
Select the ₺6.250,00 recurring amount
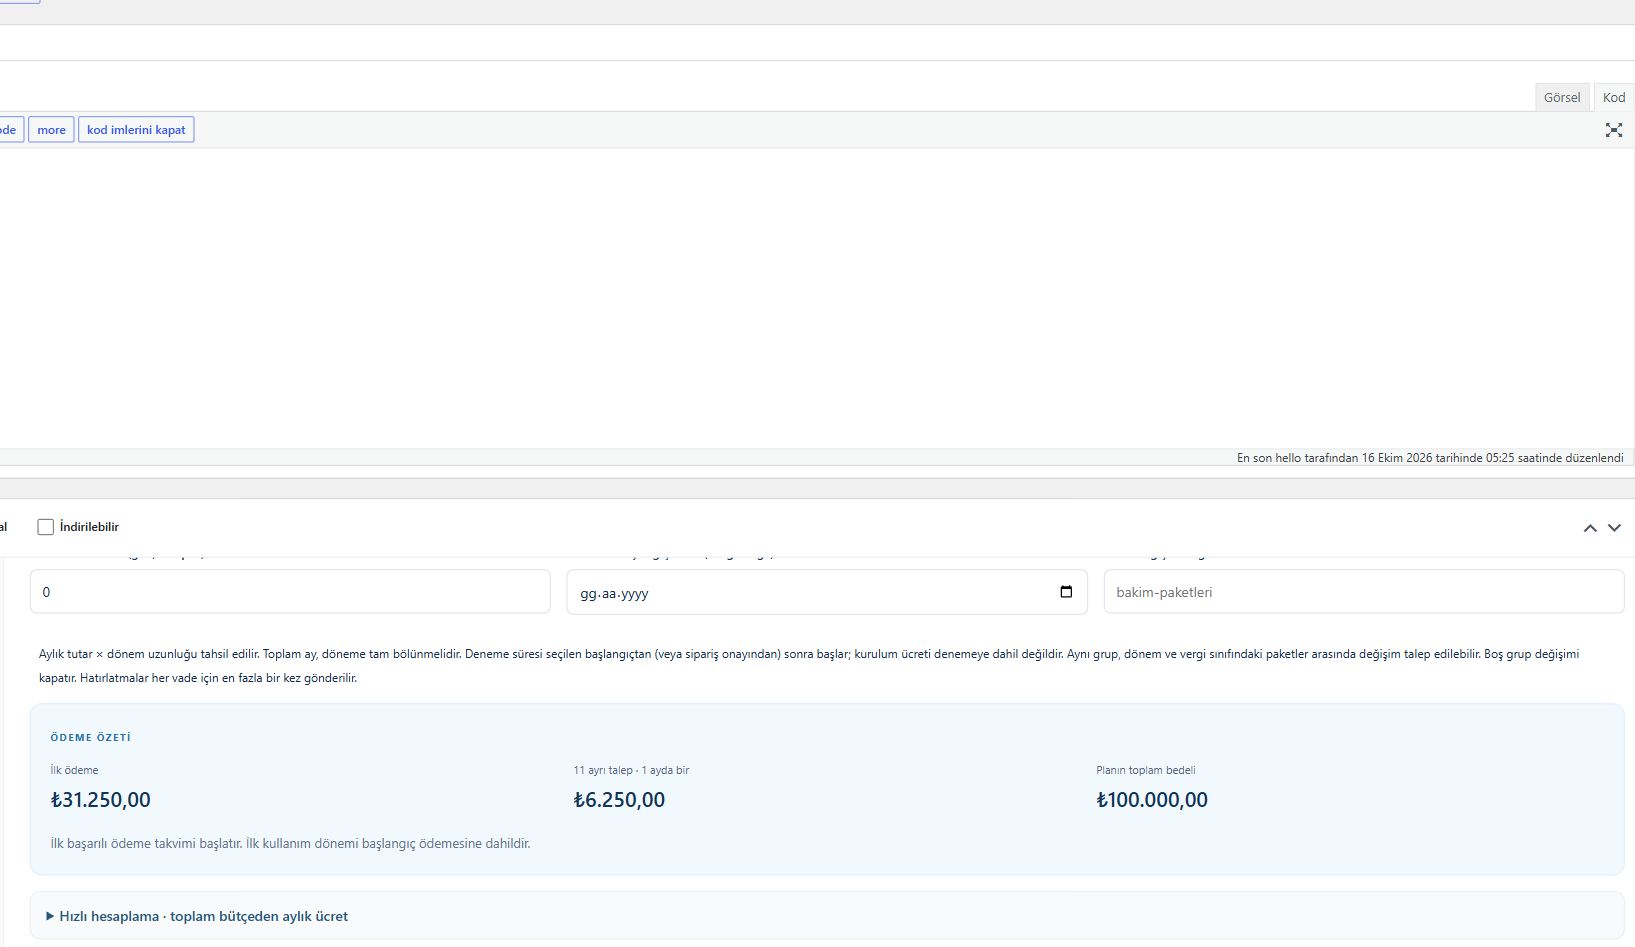tap(619, 800)
